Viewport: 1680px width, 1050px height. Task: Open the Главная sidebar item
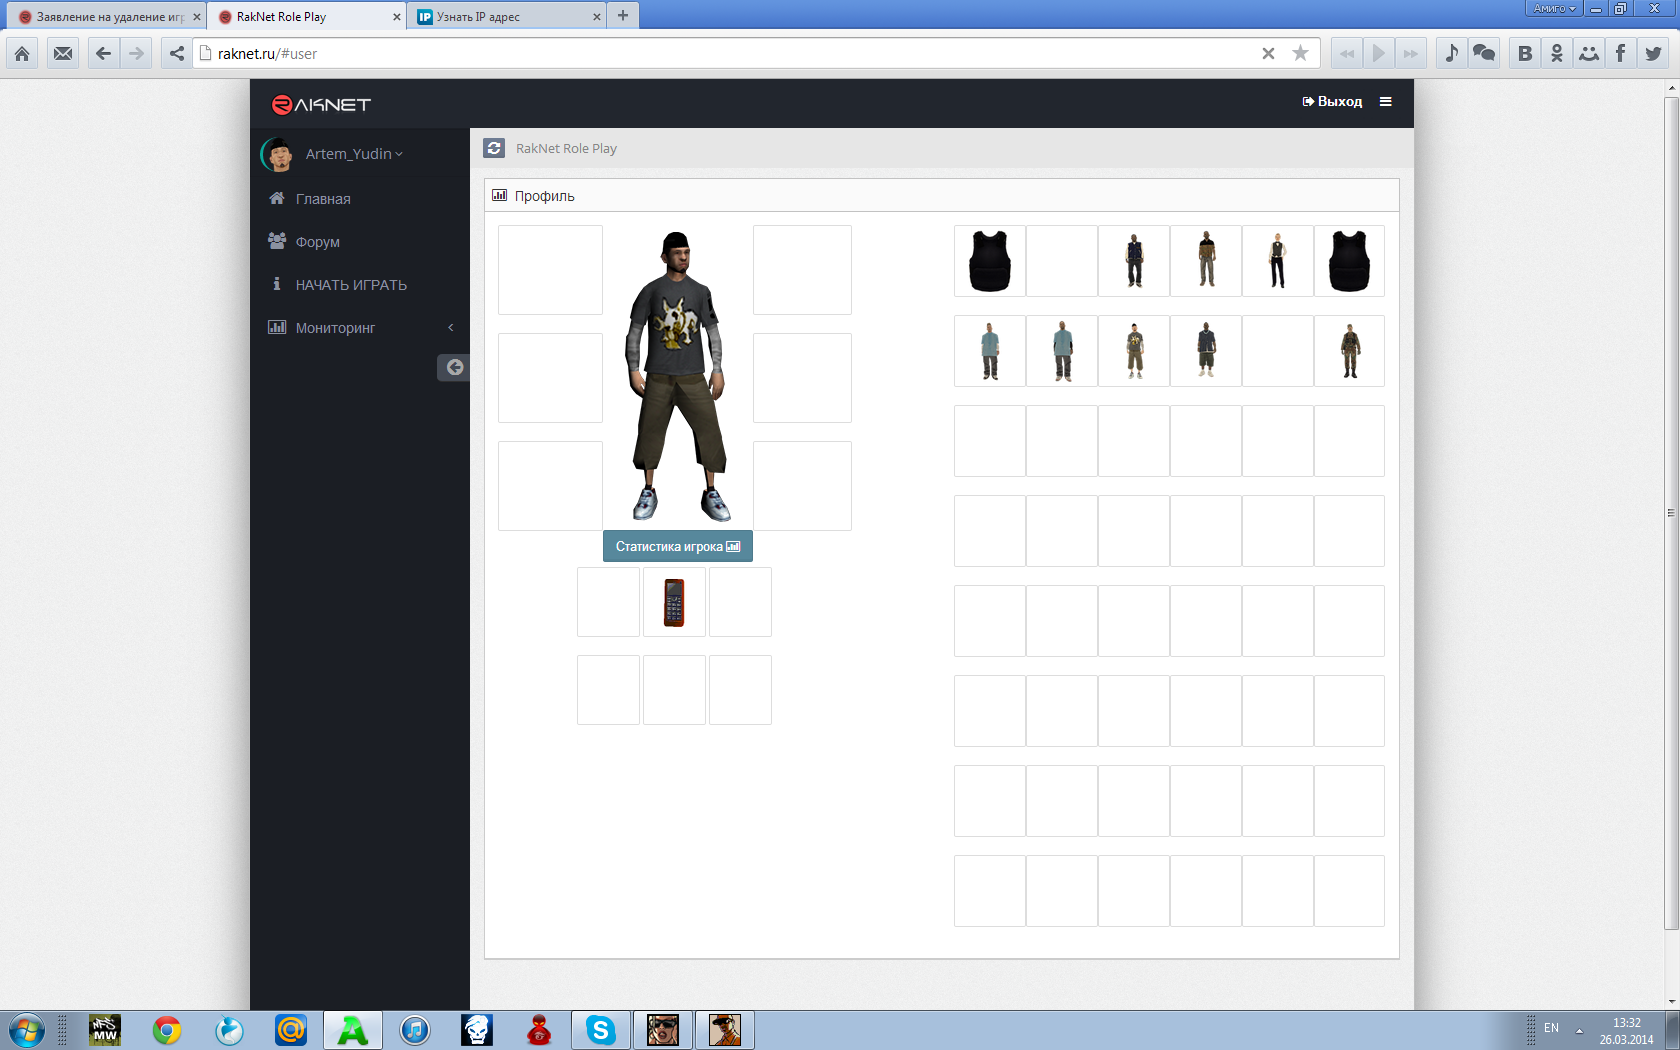pyautogui.click(x=323, y=199)
